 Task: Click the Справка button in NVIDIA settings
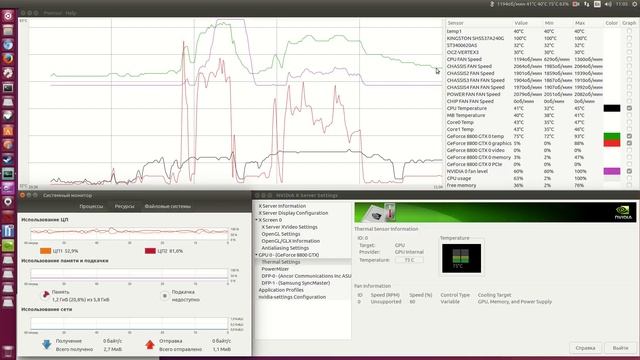pyautogui.click(x=585, y=348)
